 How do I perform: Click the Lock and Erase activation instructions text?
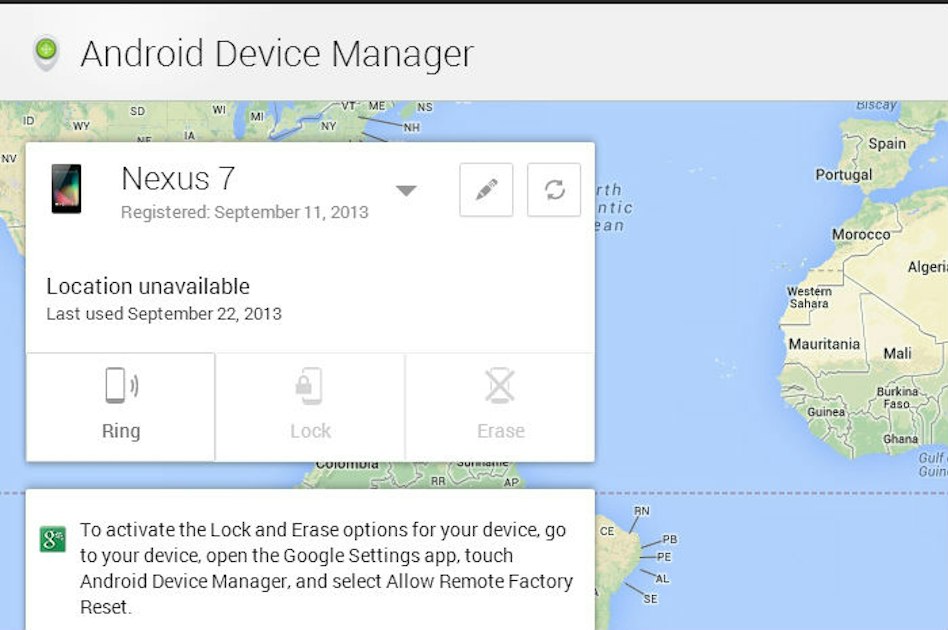click(326, 568)
